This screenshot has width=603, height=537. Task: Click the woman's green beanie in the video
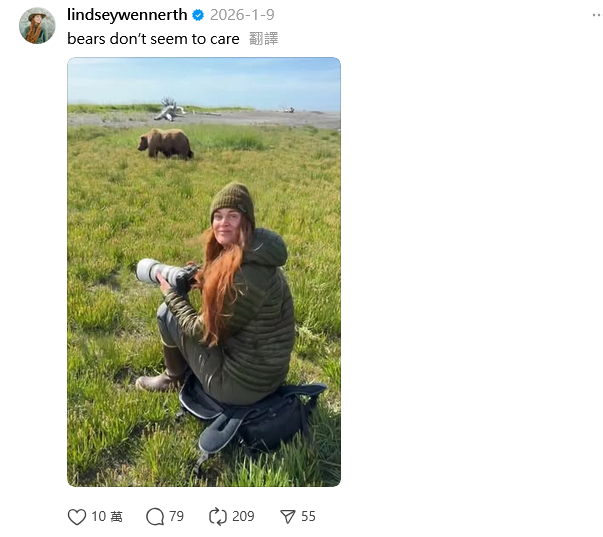click(234, 201)
